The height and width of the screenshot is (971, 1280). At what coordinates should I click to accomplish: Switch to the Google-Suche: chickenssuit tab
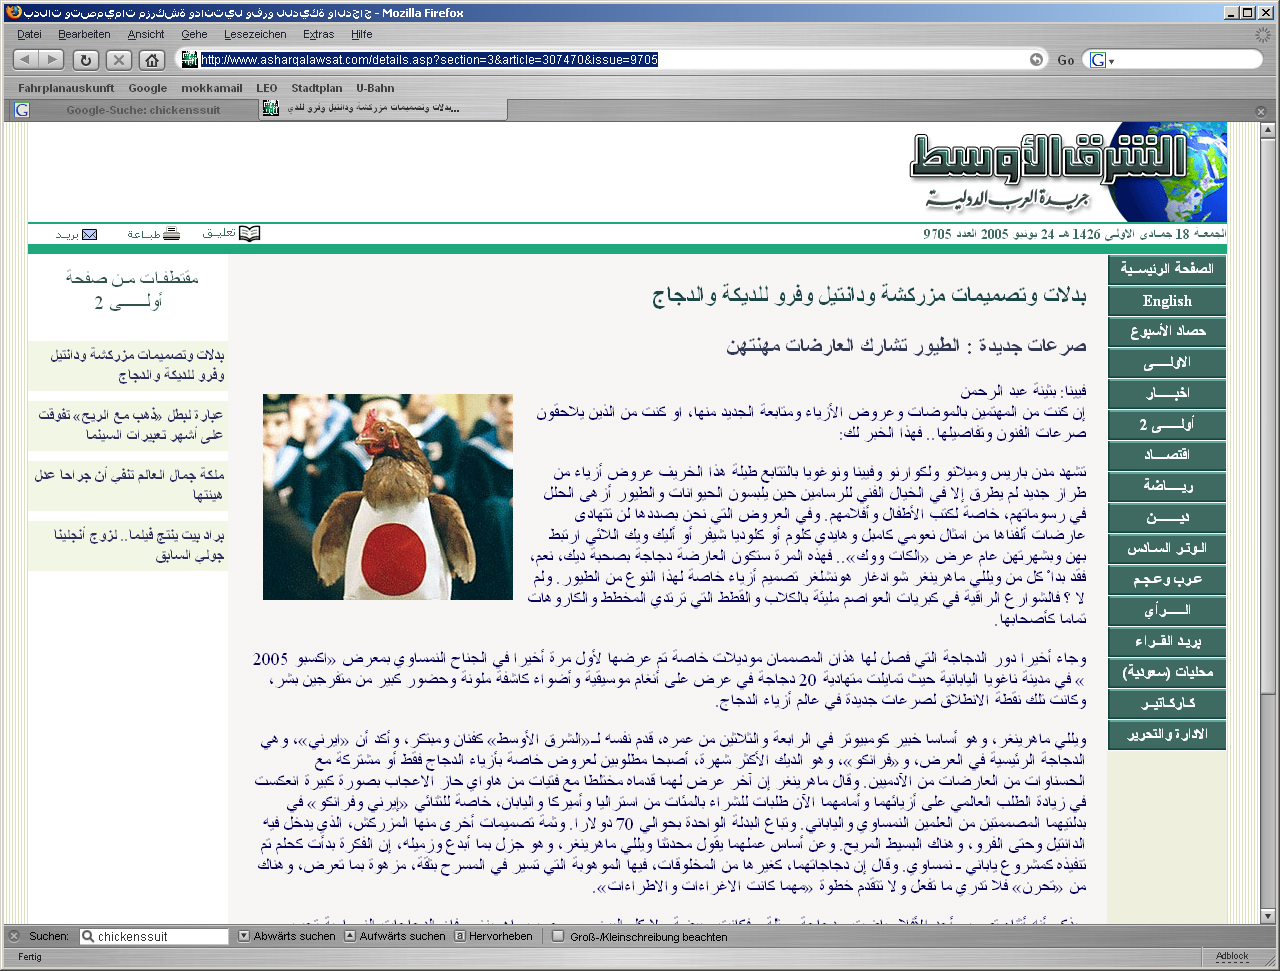tap(132, 110)
